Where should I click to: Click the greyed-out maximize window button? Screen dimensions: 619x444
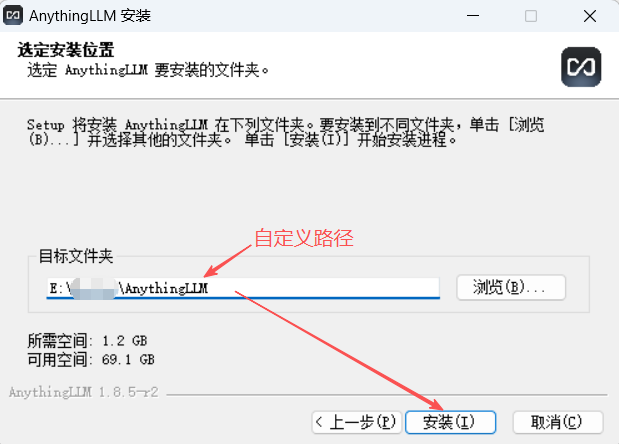[x=531, y=16]
